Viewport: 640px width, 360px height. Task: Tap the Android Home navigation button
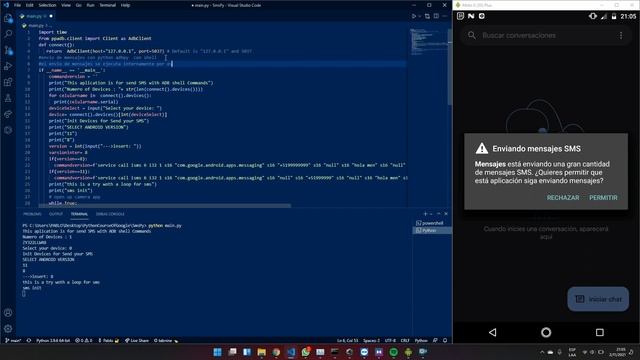pos(546,332)
